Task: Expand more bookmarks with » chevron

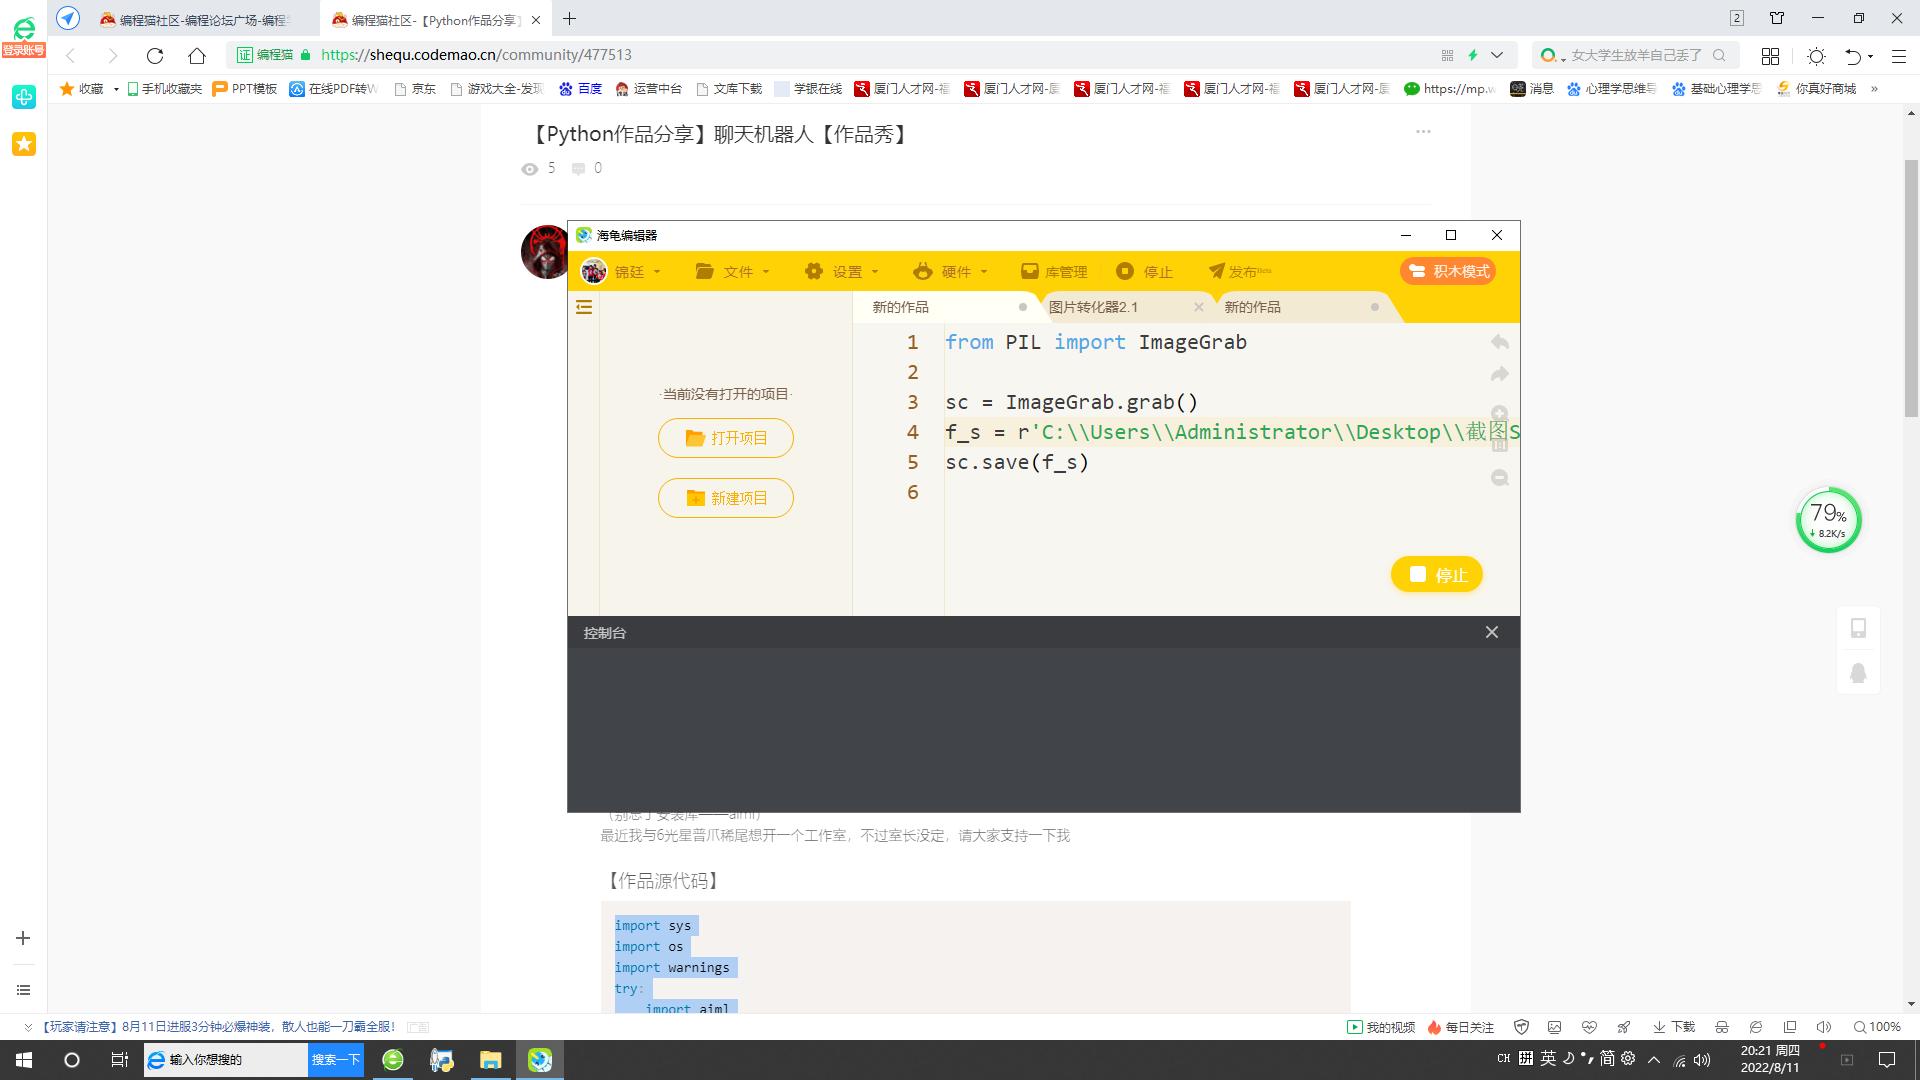Action: point(1874,89)
